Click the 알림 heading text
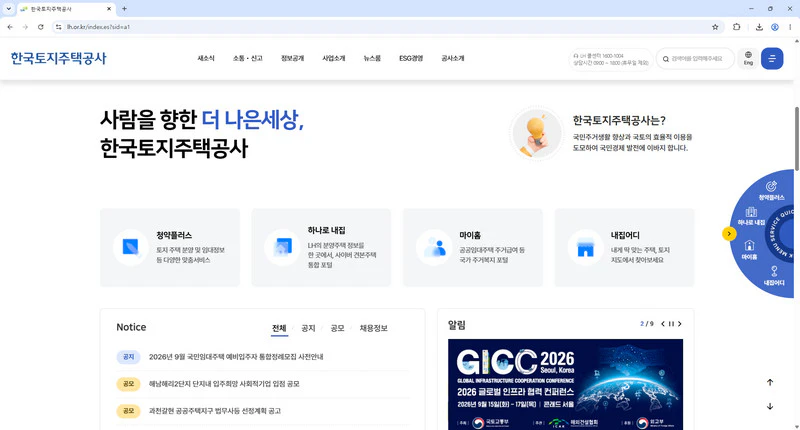This screenshot has width=800, height=430. click(457, 325)
